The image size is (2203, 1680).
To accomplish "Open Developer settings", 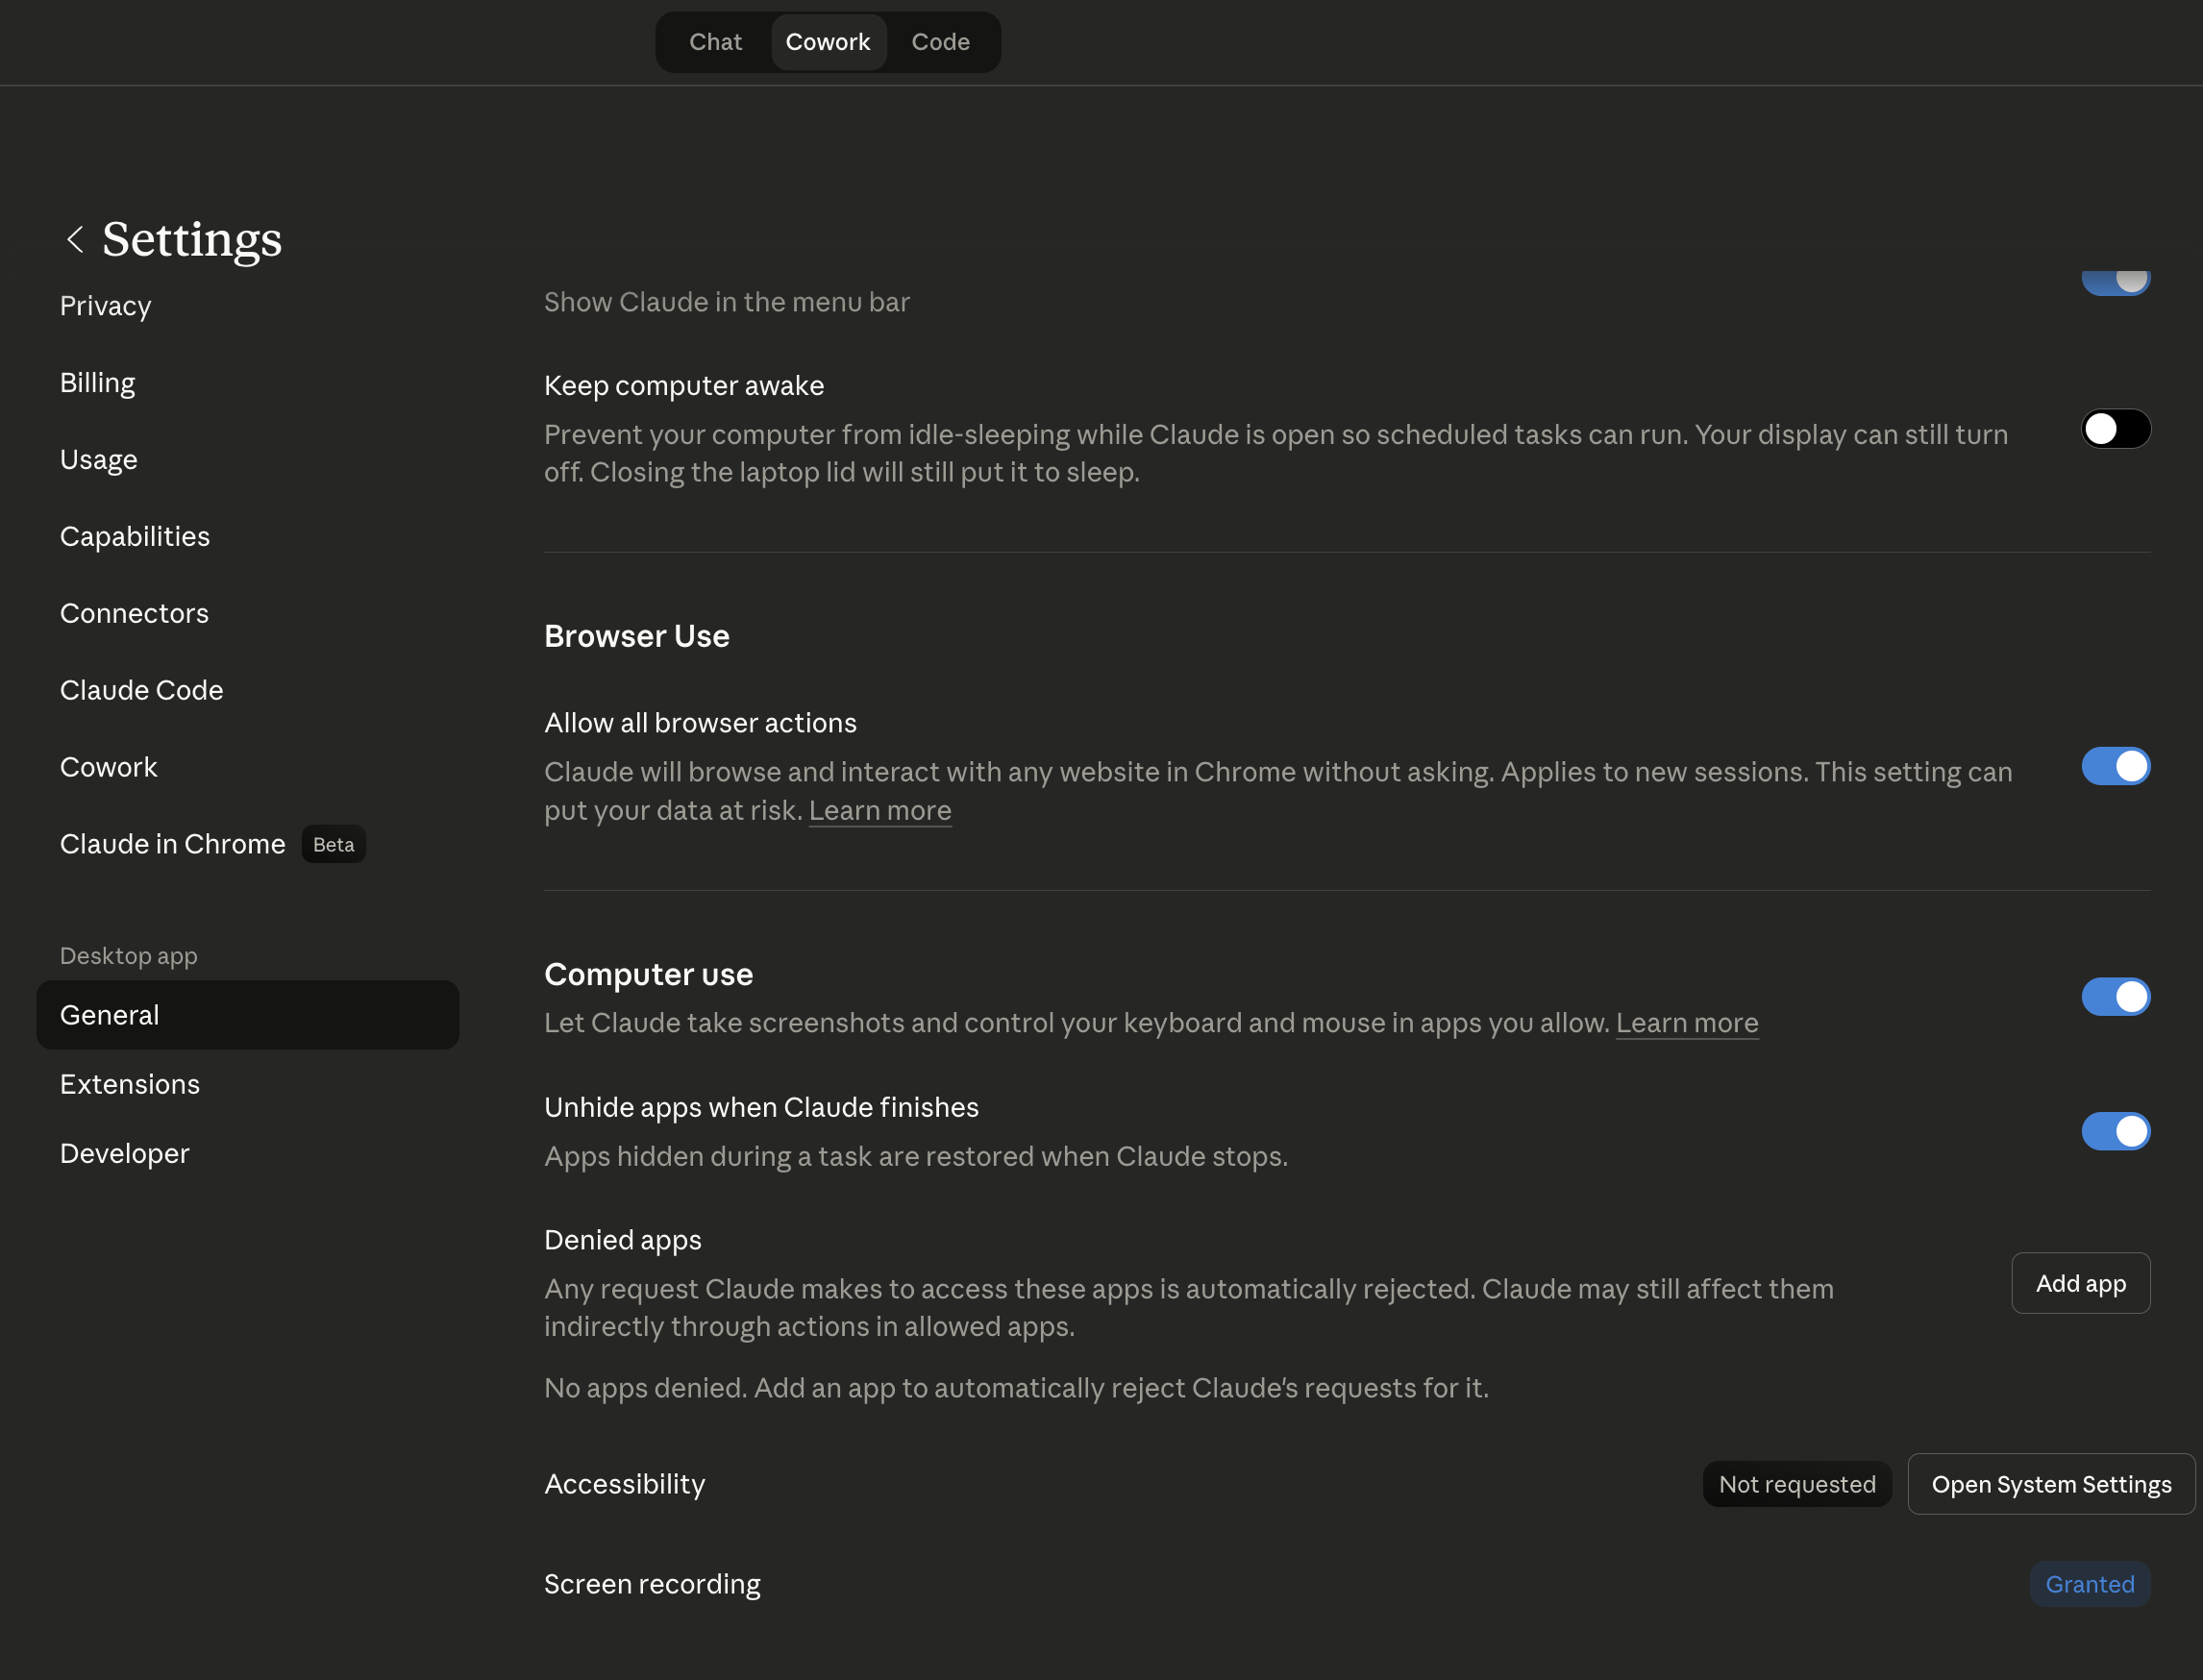I will (x=124, y=1154).
